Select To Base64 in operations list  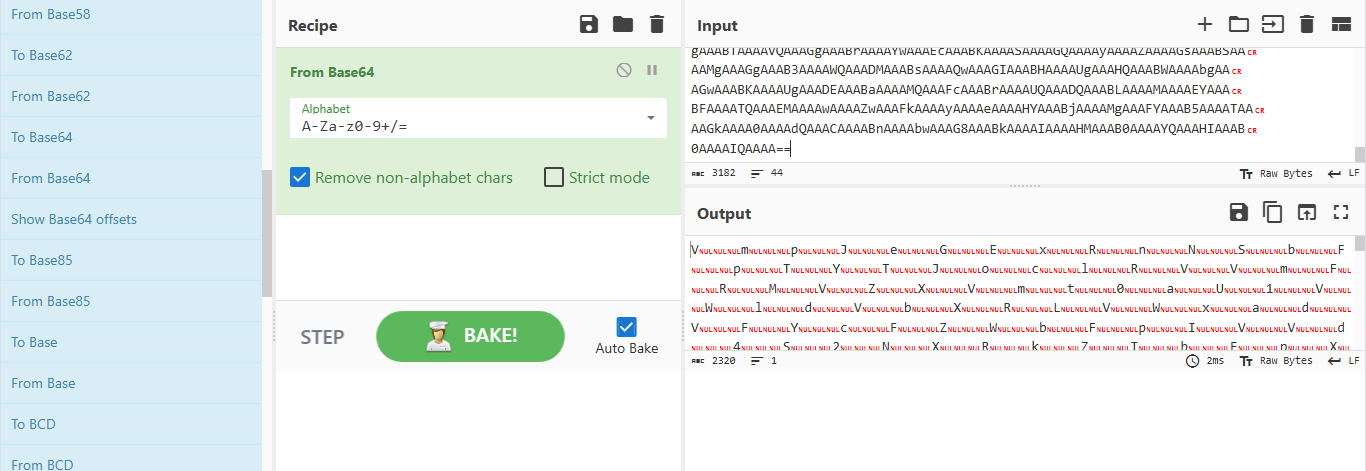coord(41,137)
